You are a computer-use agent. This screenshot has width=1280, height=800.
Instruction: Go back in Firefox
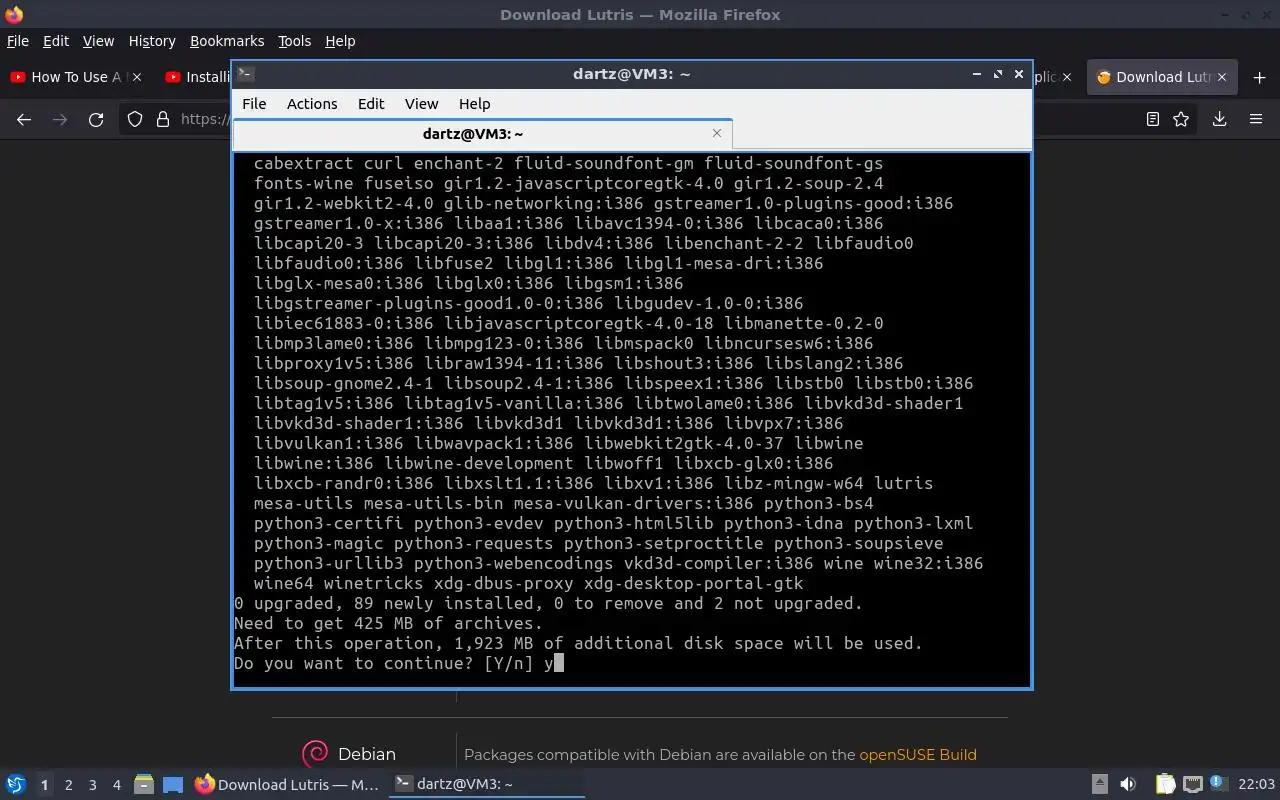(24, 119)
